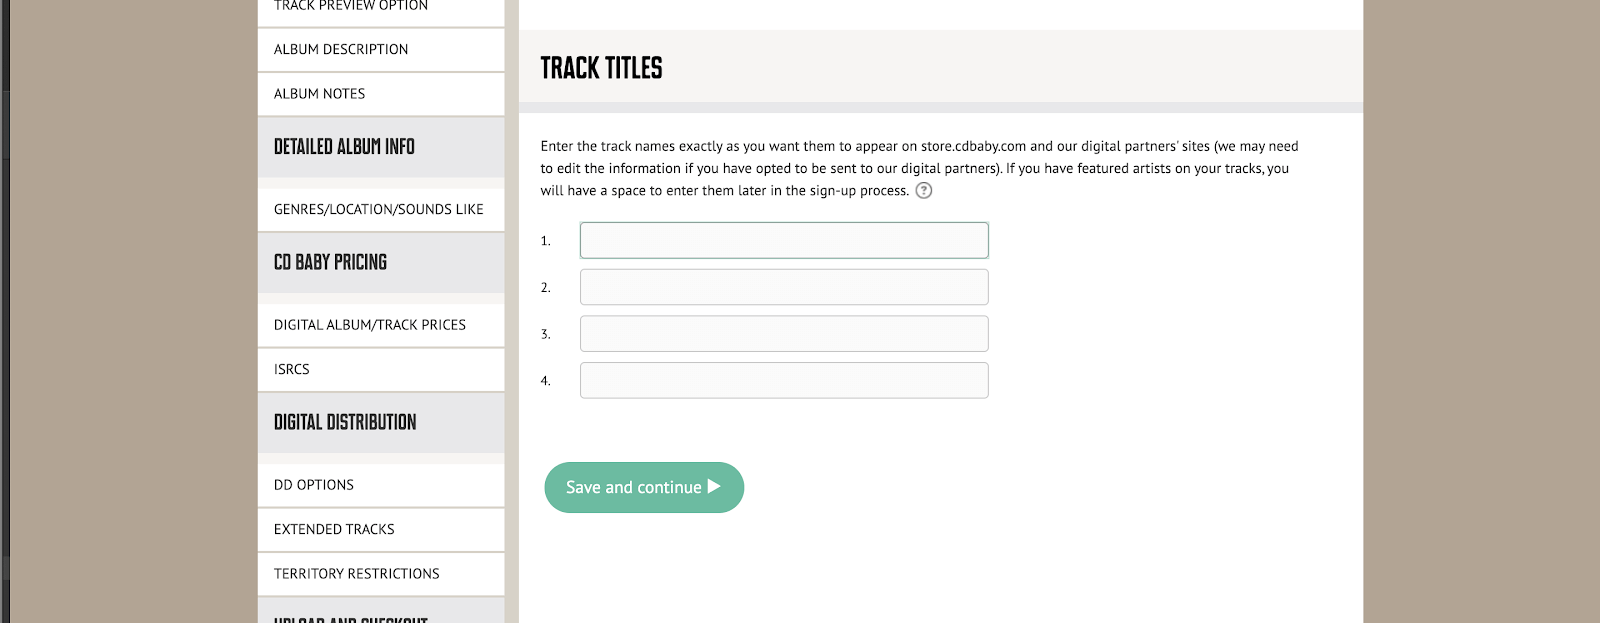This screenshot has height=623, width=1600.
Task: Go to DD Options
Action: coord(314,485)
